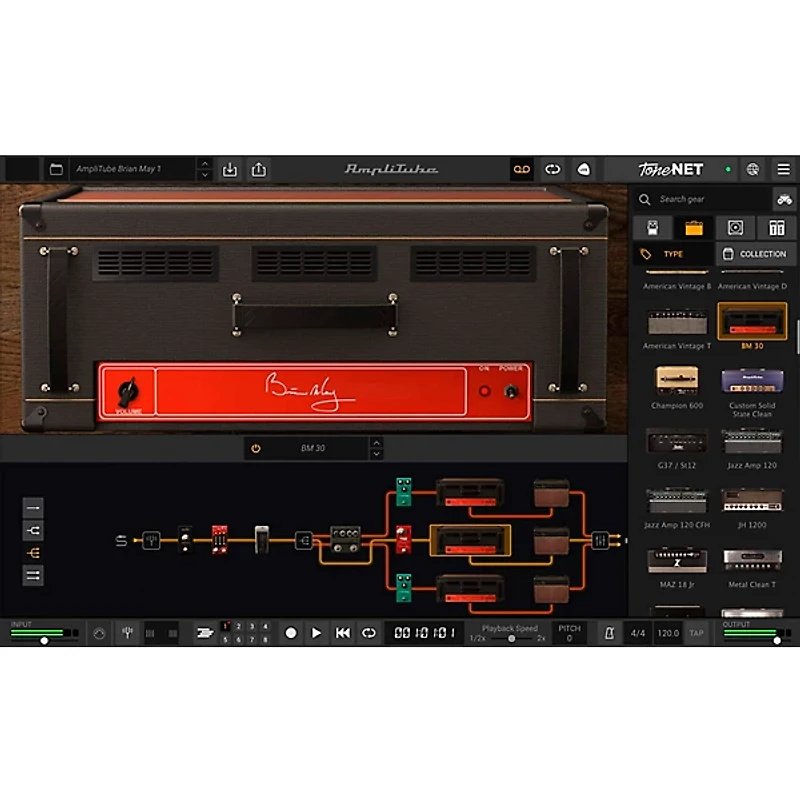Viewport: 800px width, 800px height.
Task: Open the ToneNET globe icon
Action: click(753, 169)
